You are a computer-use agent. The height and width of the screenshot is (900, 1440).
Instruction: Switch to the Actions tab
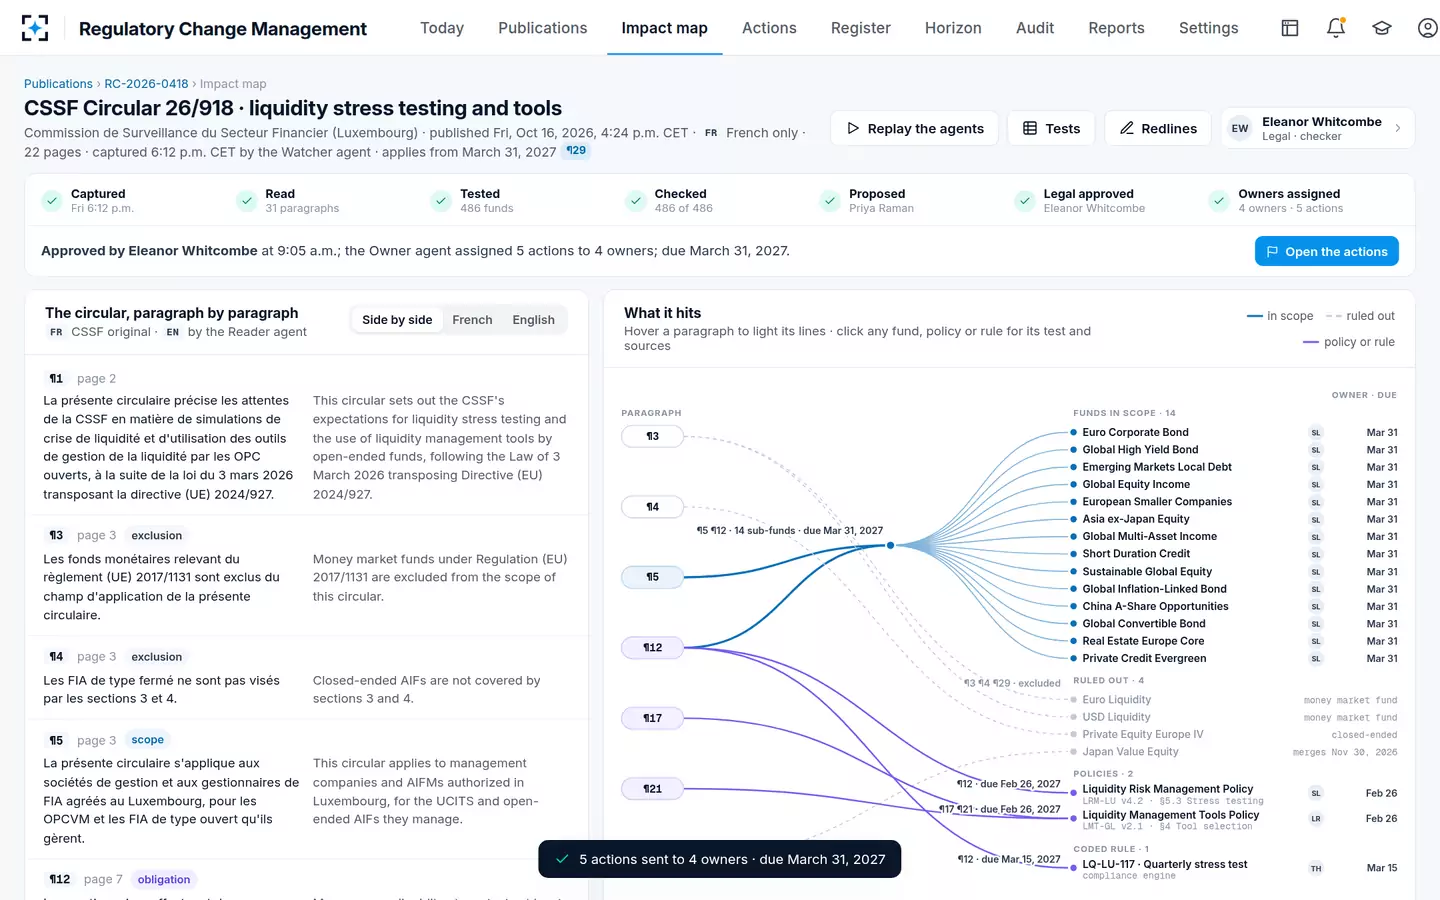(769, 28)
